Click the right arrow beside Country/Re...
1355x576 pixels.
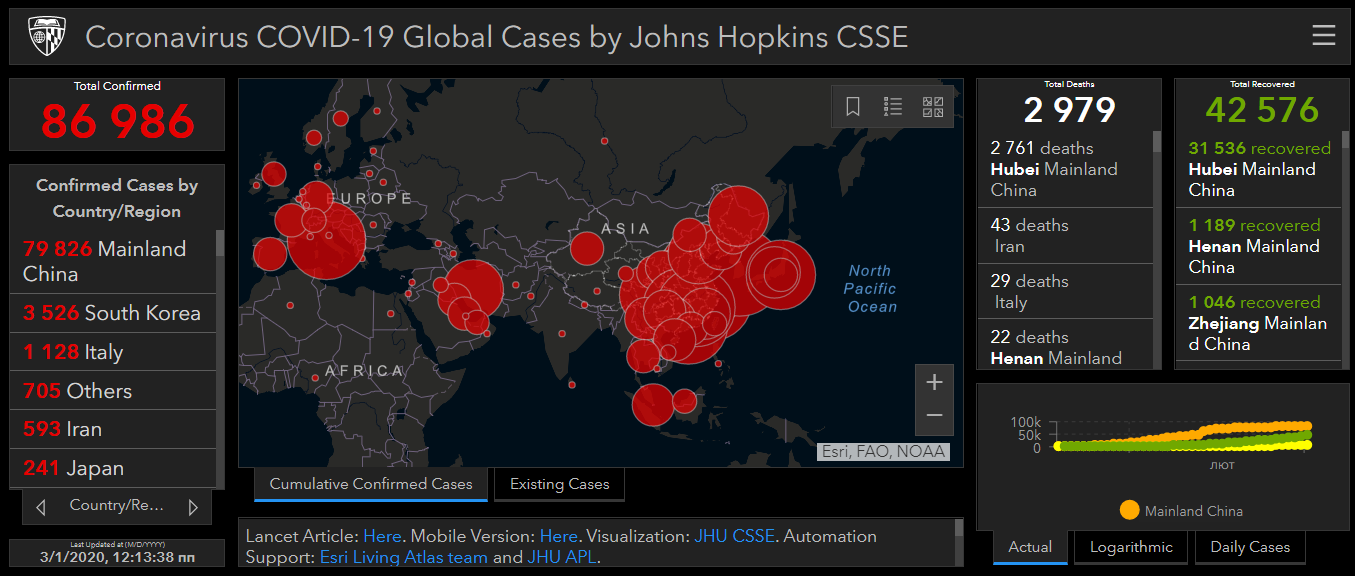click(x=193, y=507)
